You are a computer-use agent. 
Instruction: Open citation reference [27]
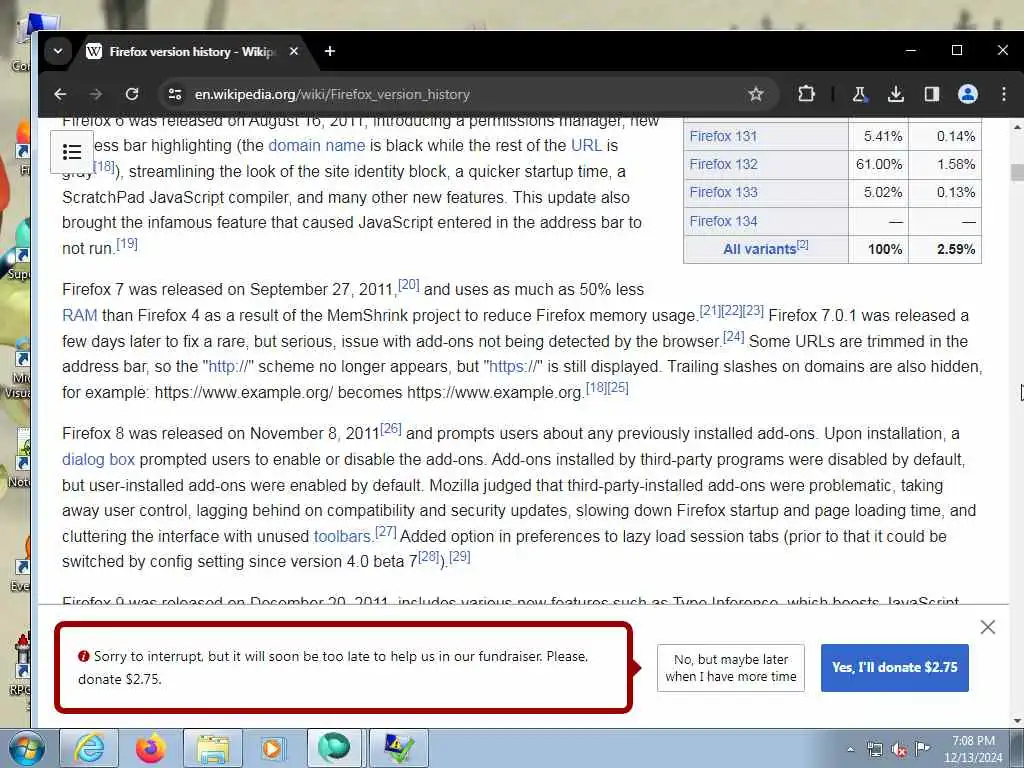coord(386,531)
